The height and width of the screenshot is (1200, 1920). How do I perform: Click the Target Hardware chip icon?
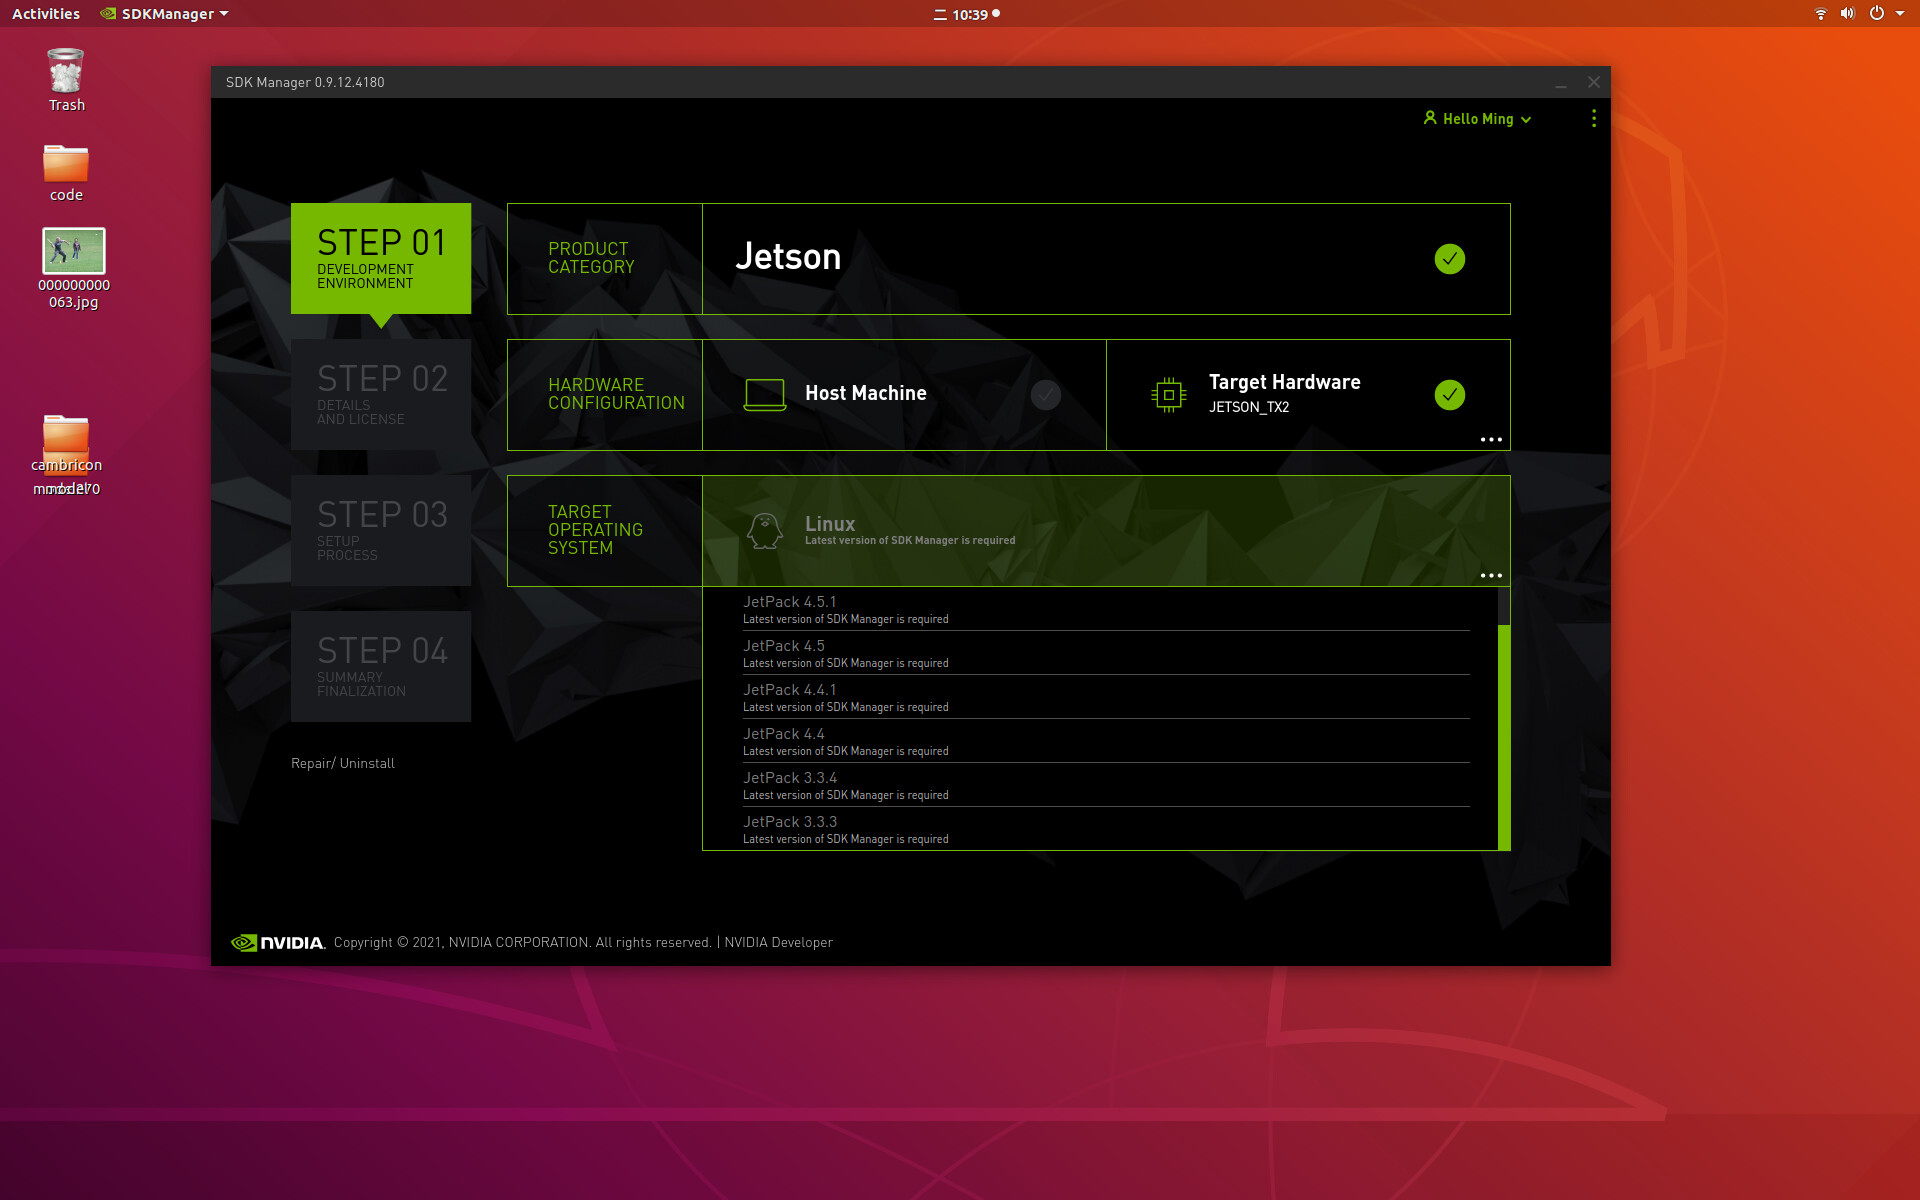click(x=1168, y=395)
